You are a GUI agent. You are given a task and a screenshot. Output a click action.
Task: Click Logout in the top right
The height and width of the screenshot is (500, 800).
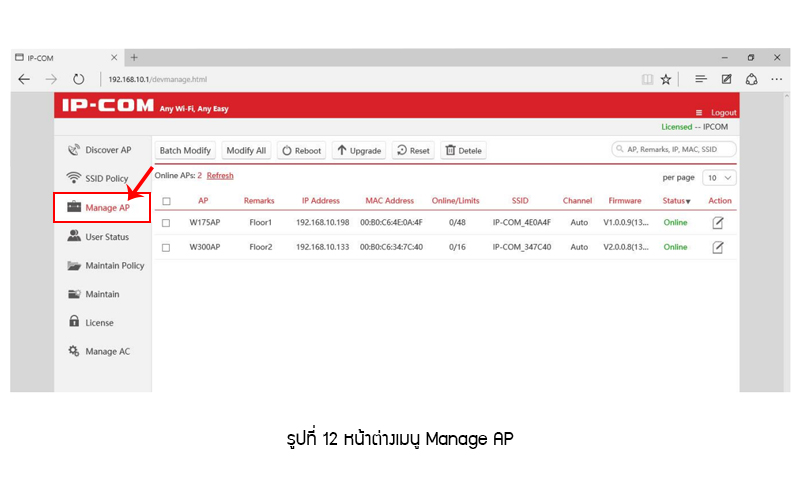click(x=722, y=112)
